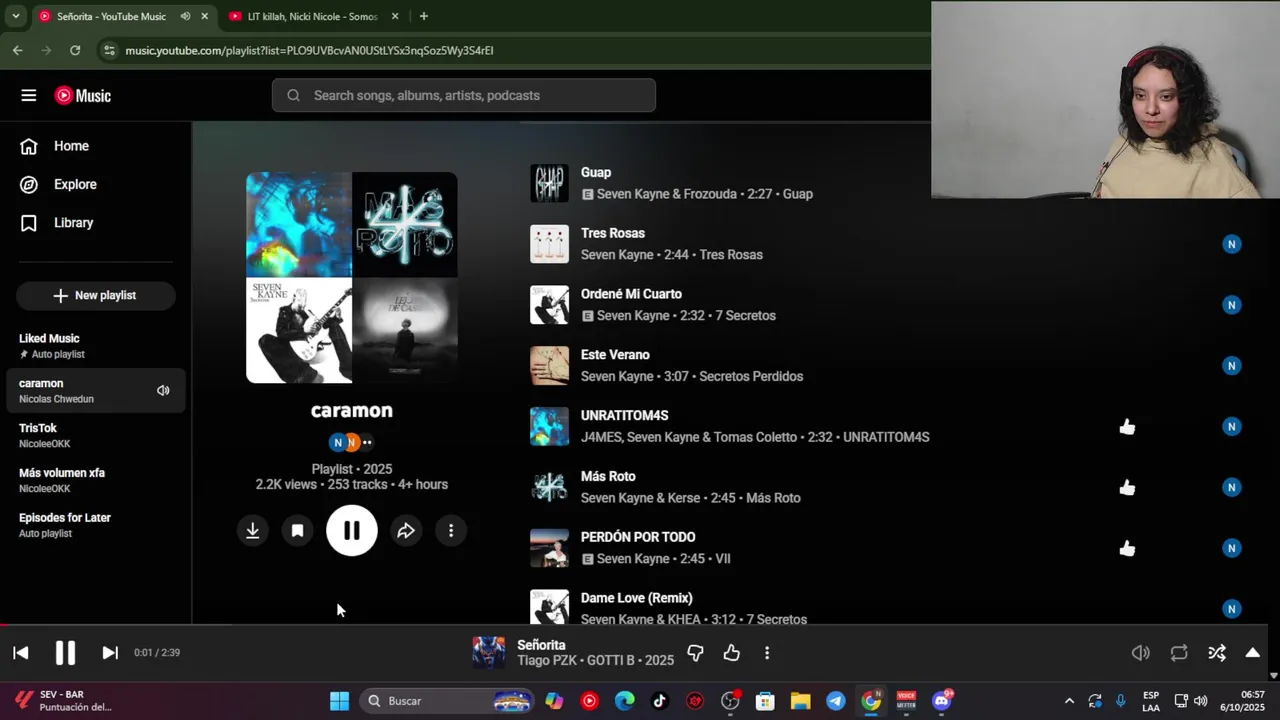Open Microsoft Edge from the taskbar
Screen dimensions: 1280x720
pyautogui.click(x=625, y=701)
